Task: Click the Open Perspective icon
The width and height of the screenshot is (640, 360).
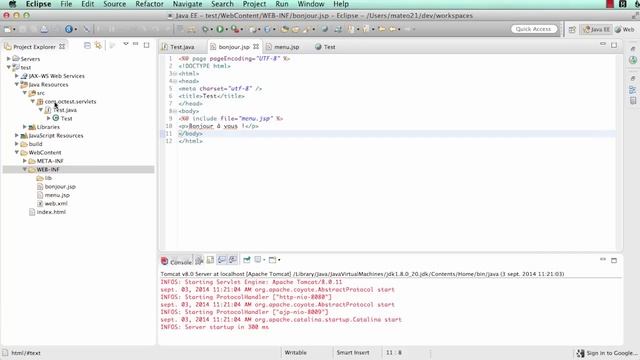Action: point(572,29)
